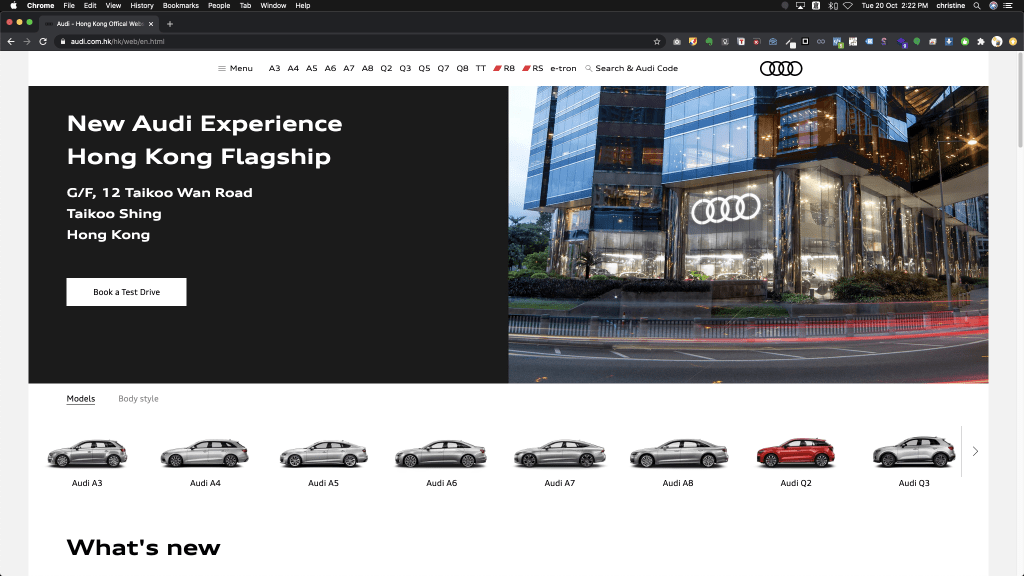Image resolution: width=1024 pixels, height=576 pixels.
Task: Click the flagship showroom hero photo
Action: click(x=748, y=234)
